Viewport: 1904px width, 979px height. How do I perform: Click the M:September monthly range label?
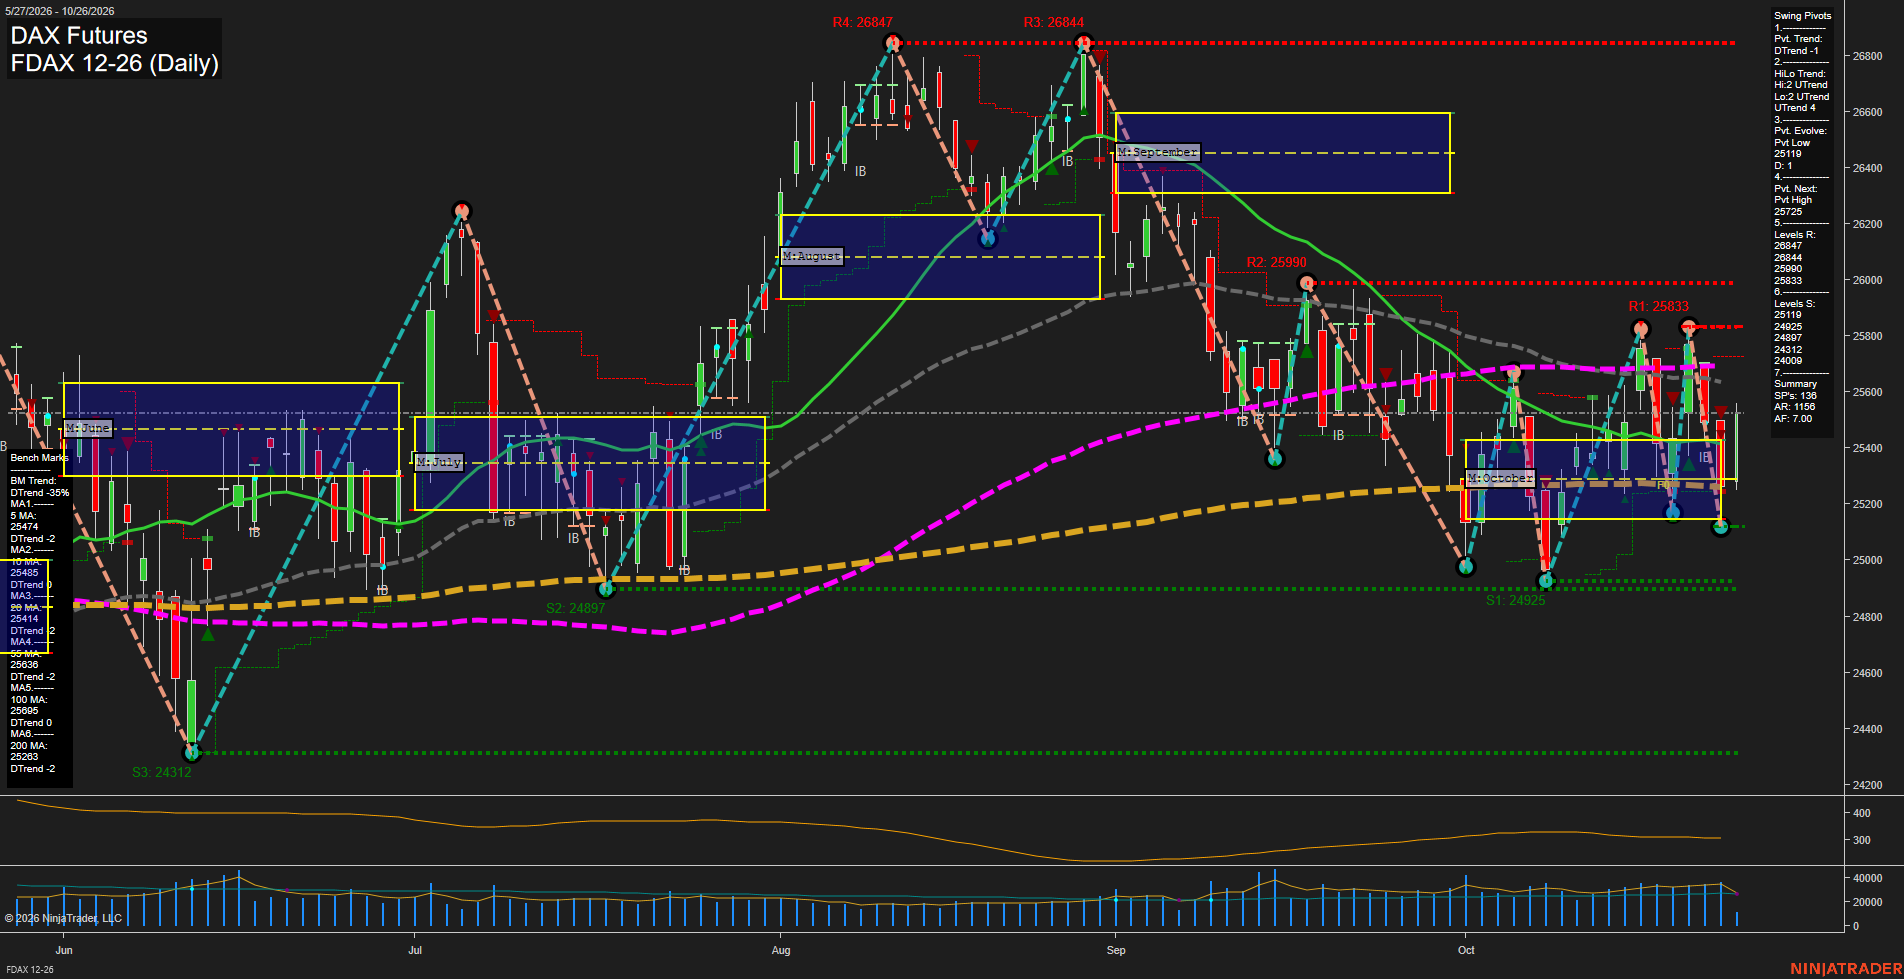pyautogui.click(x=1157, y=152)
